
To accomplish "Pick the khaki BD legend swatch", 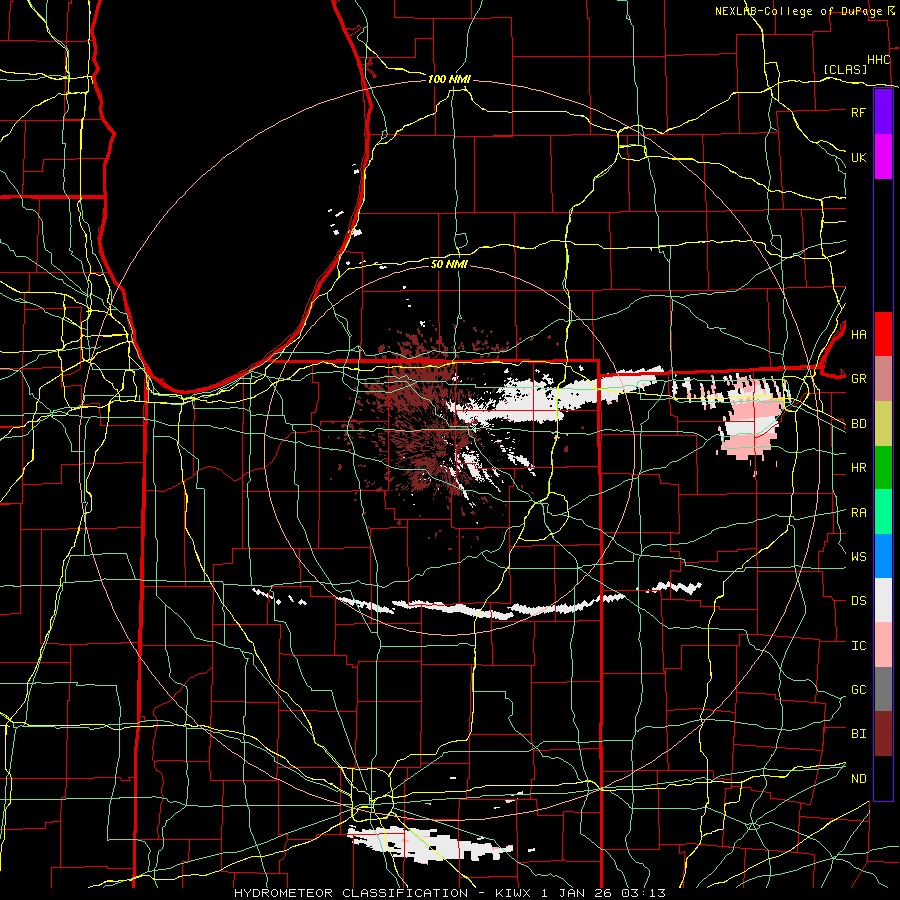I will [883, 424].
